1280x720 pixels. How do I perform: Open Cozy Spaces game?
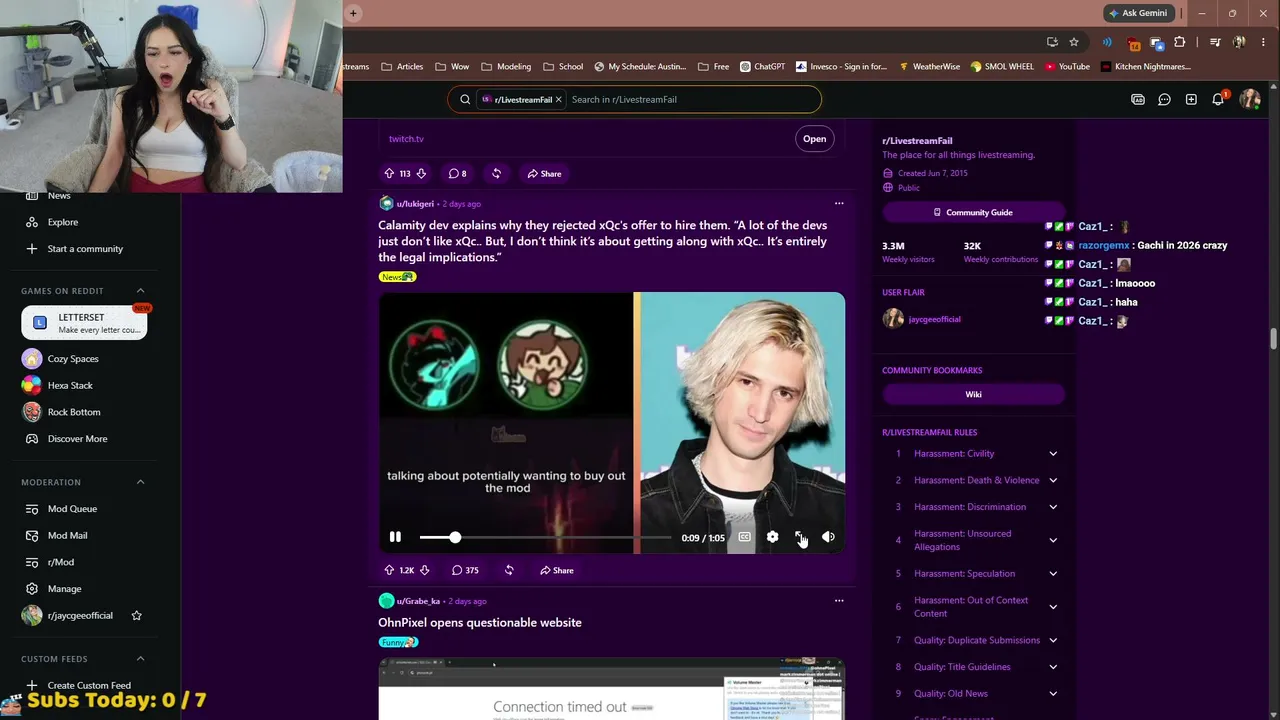point(73,359)
